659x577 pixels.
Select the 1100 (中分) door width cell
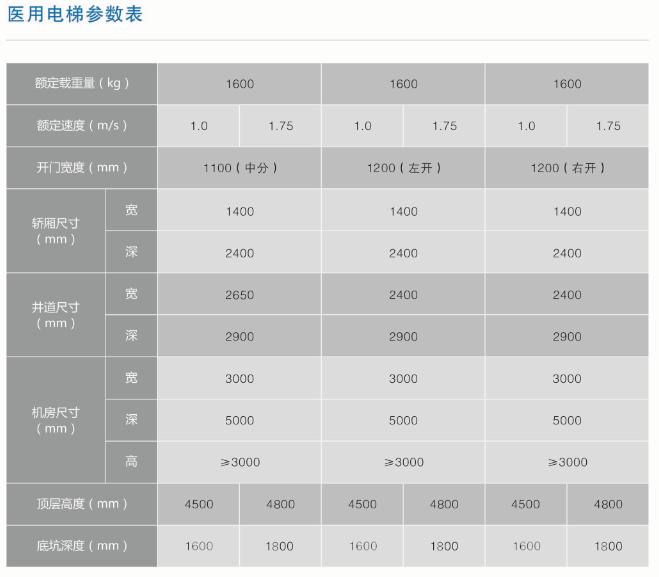239,168
